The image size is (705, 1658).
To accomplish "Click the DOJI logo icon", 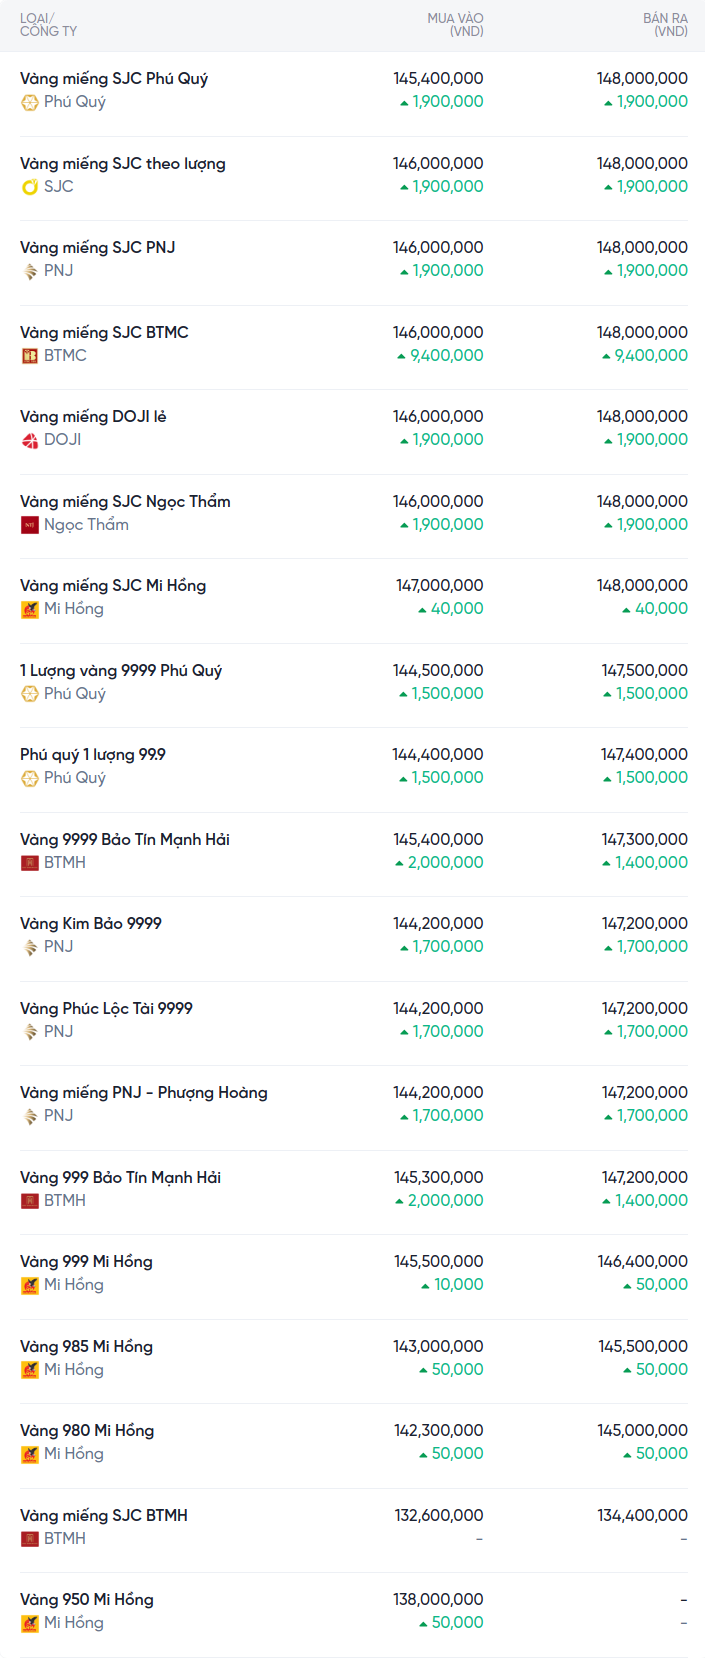I will [30, 440].
